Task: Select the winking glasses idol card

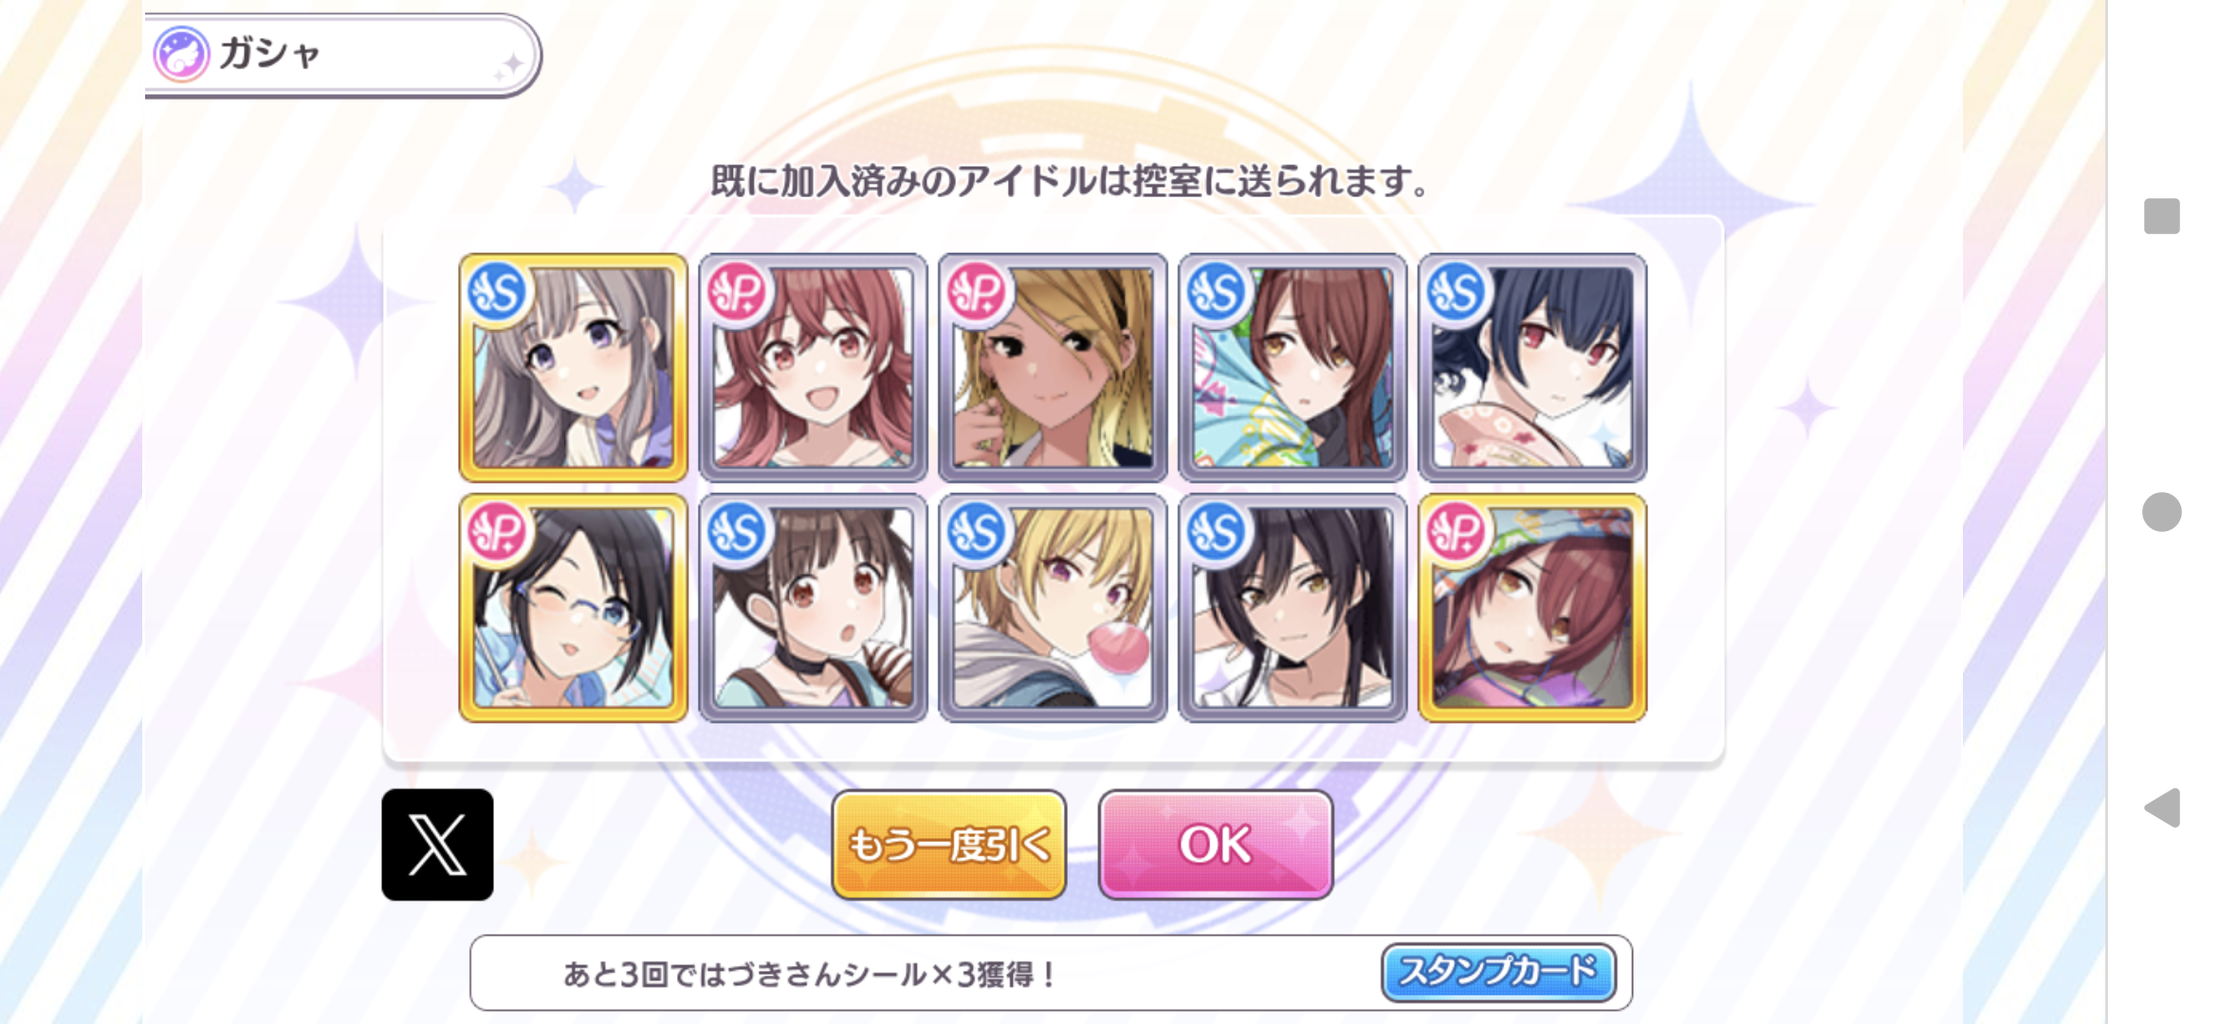Action: point(573,607)
